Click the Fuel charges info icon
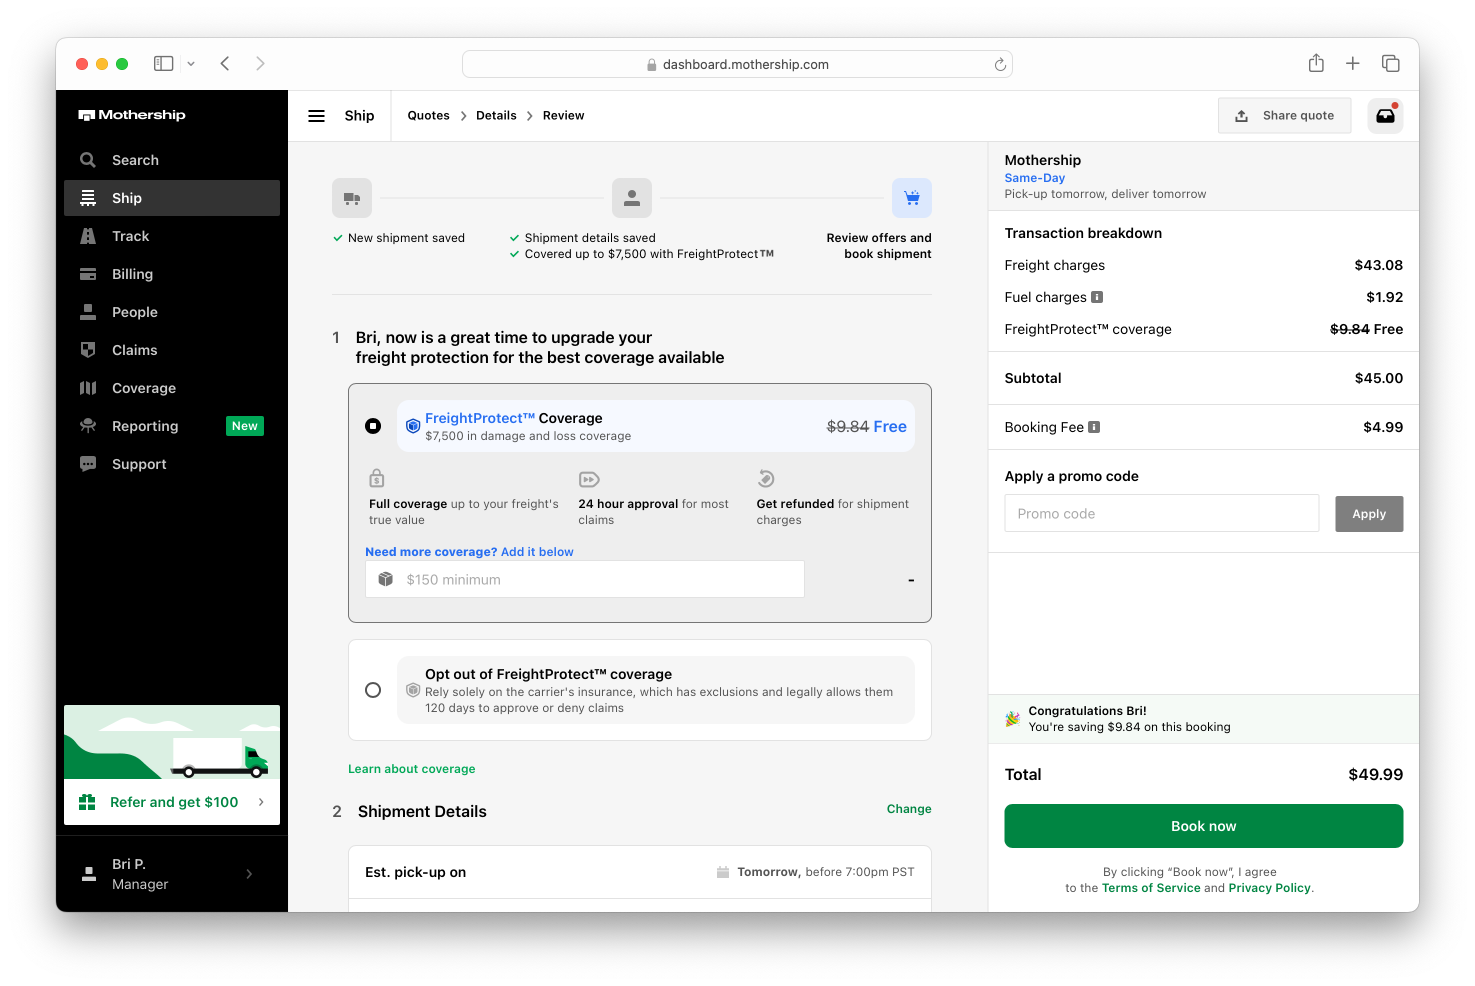 tap(1097, 297)
